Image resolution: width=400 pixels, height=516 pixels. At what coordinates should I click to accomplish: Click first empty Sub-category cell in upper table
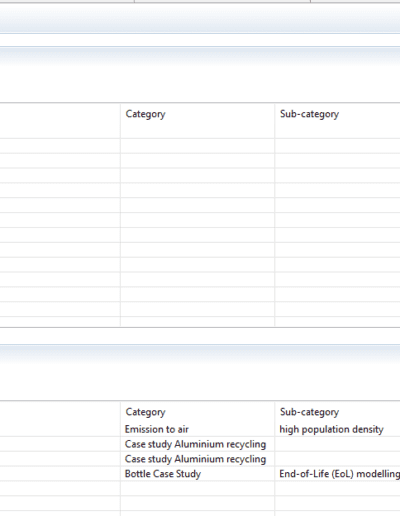(337, 146)
